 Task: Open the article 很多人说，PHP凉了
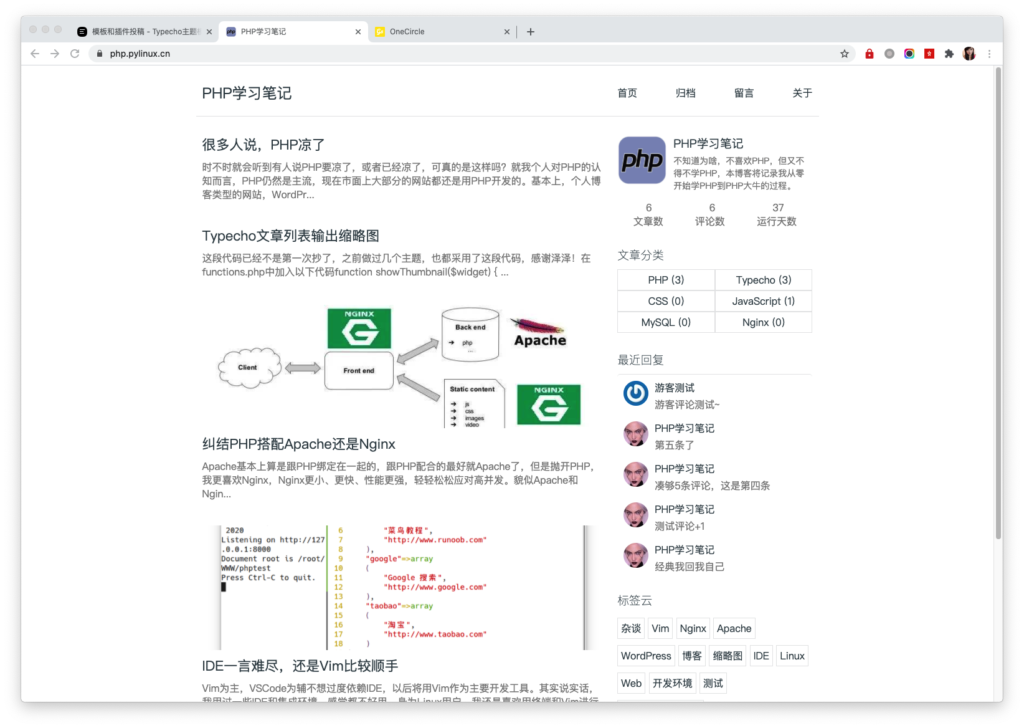[264, 144]
